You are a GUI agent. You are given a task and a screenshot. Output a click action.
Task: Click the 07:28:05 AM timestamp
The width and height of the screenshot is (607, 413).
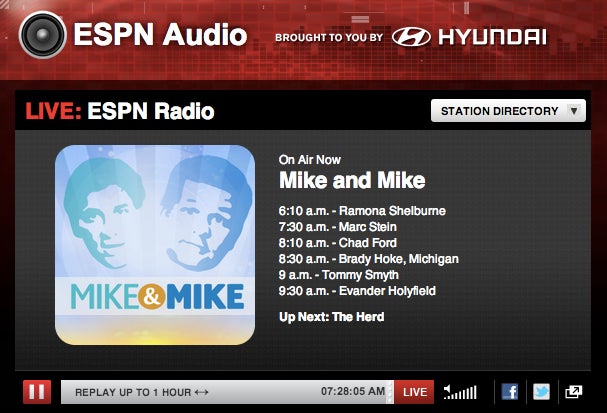pos(353,391)
